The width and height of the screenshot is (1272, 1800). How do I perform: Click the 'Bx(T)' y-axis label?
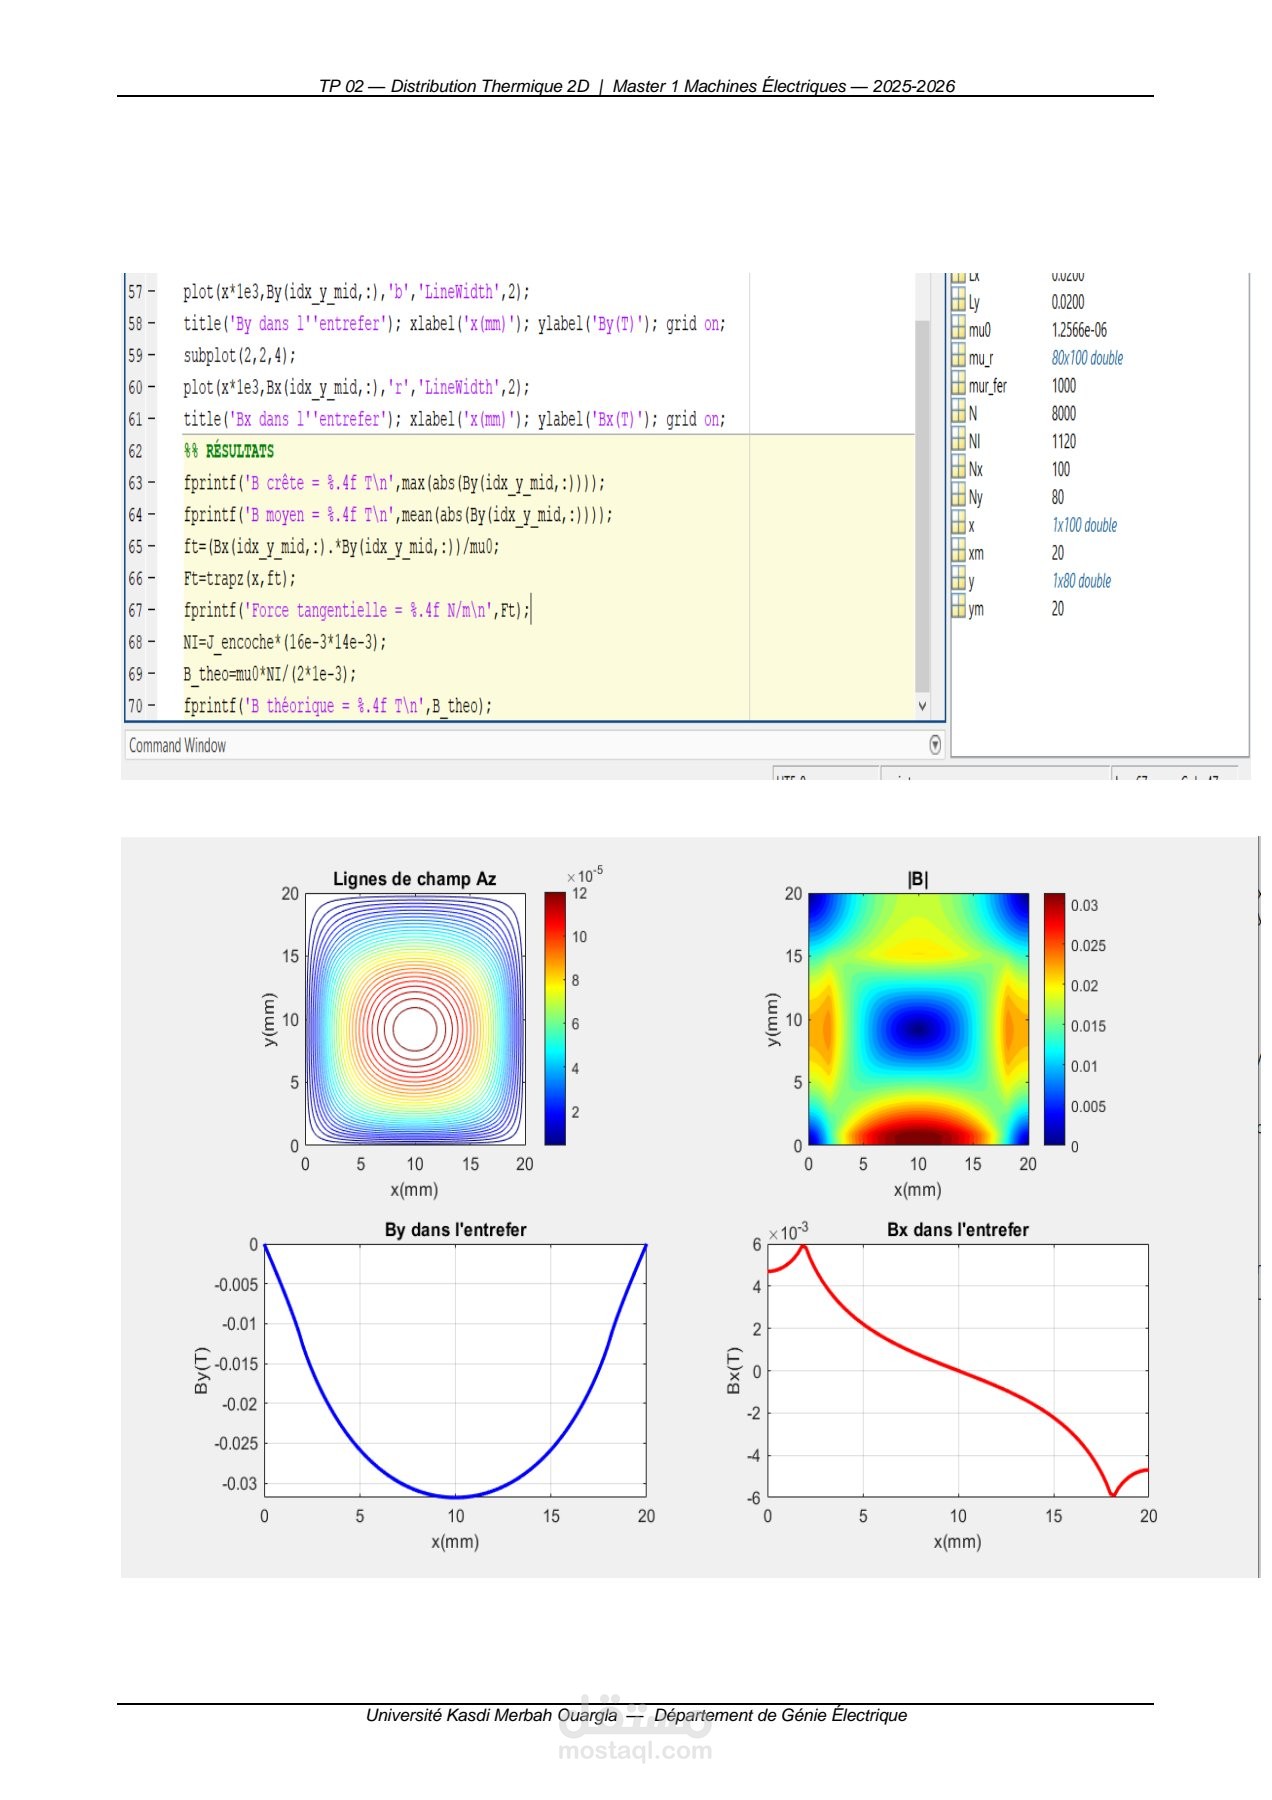pyautogui.click(x=734, y=1371)
